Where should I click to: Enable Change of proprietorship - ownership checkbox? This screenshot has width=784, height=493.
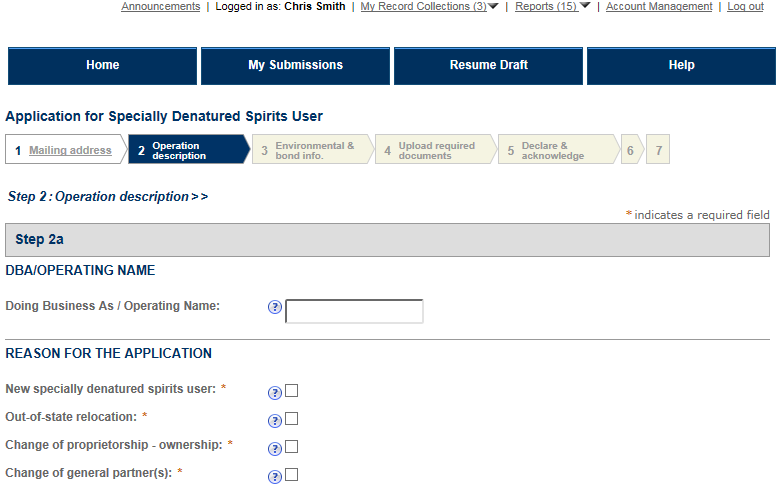coord(292,447)
